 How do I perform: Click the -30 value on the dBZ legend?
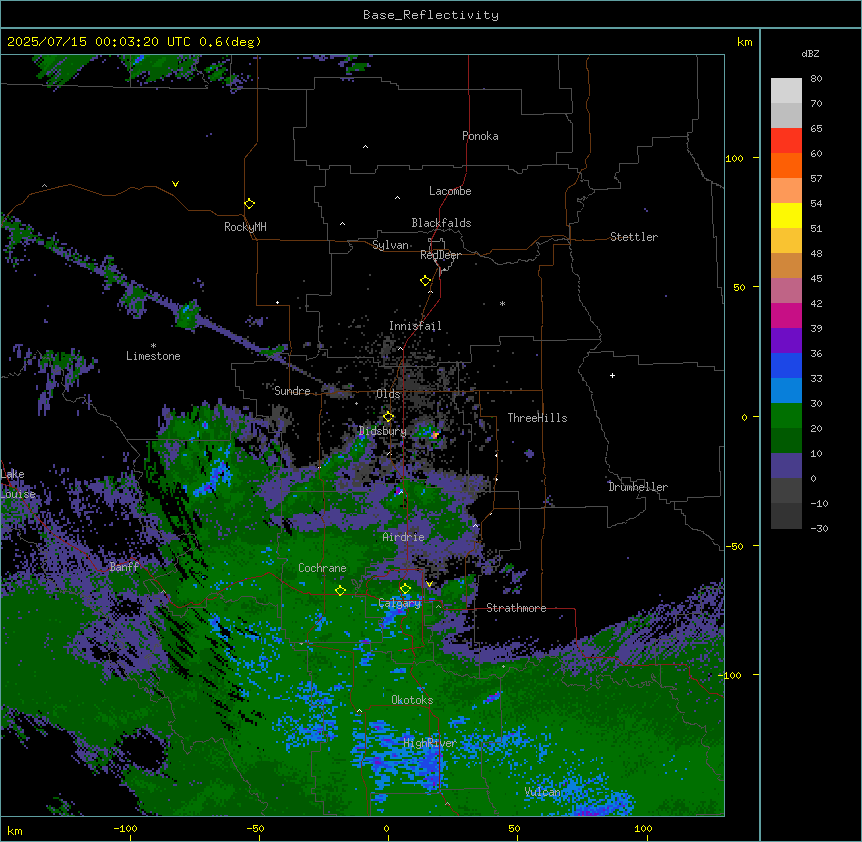[819, 528]
